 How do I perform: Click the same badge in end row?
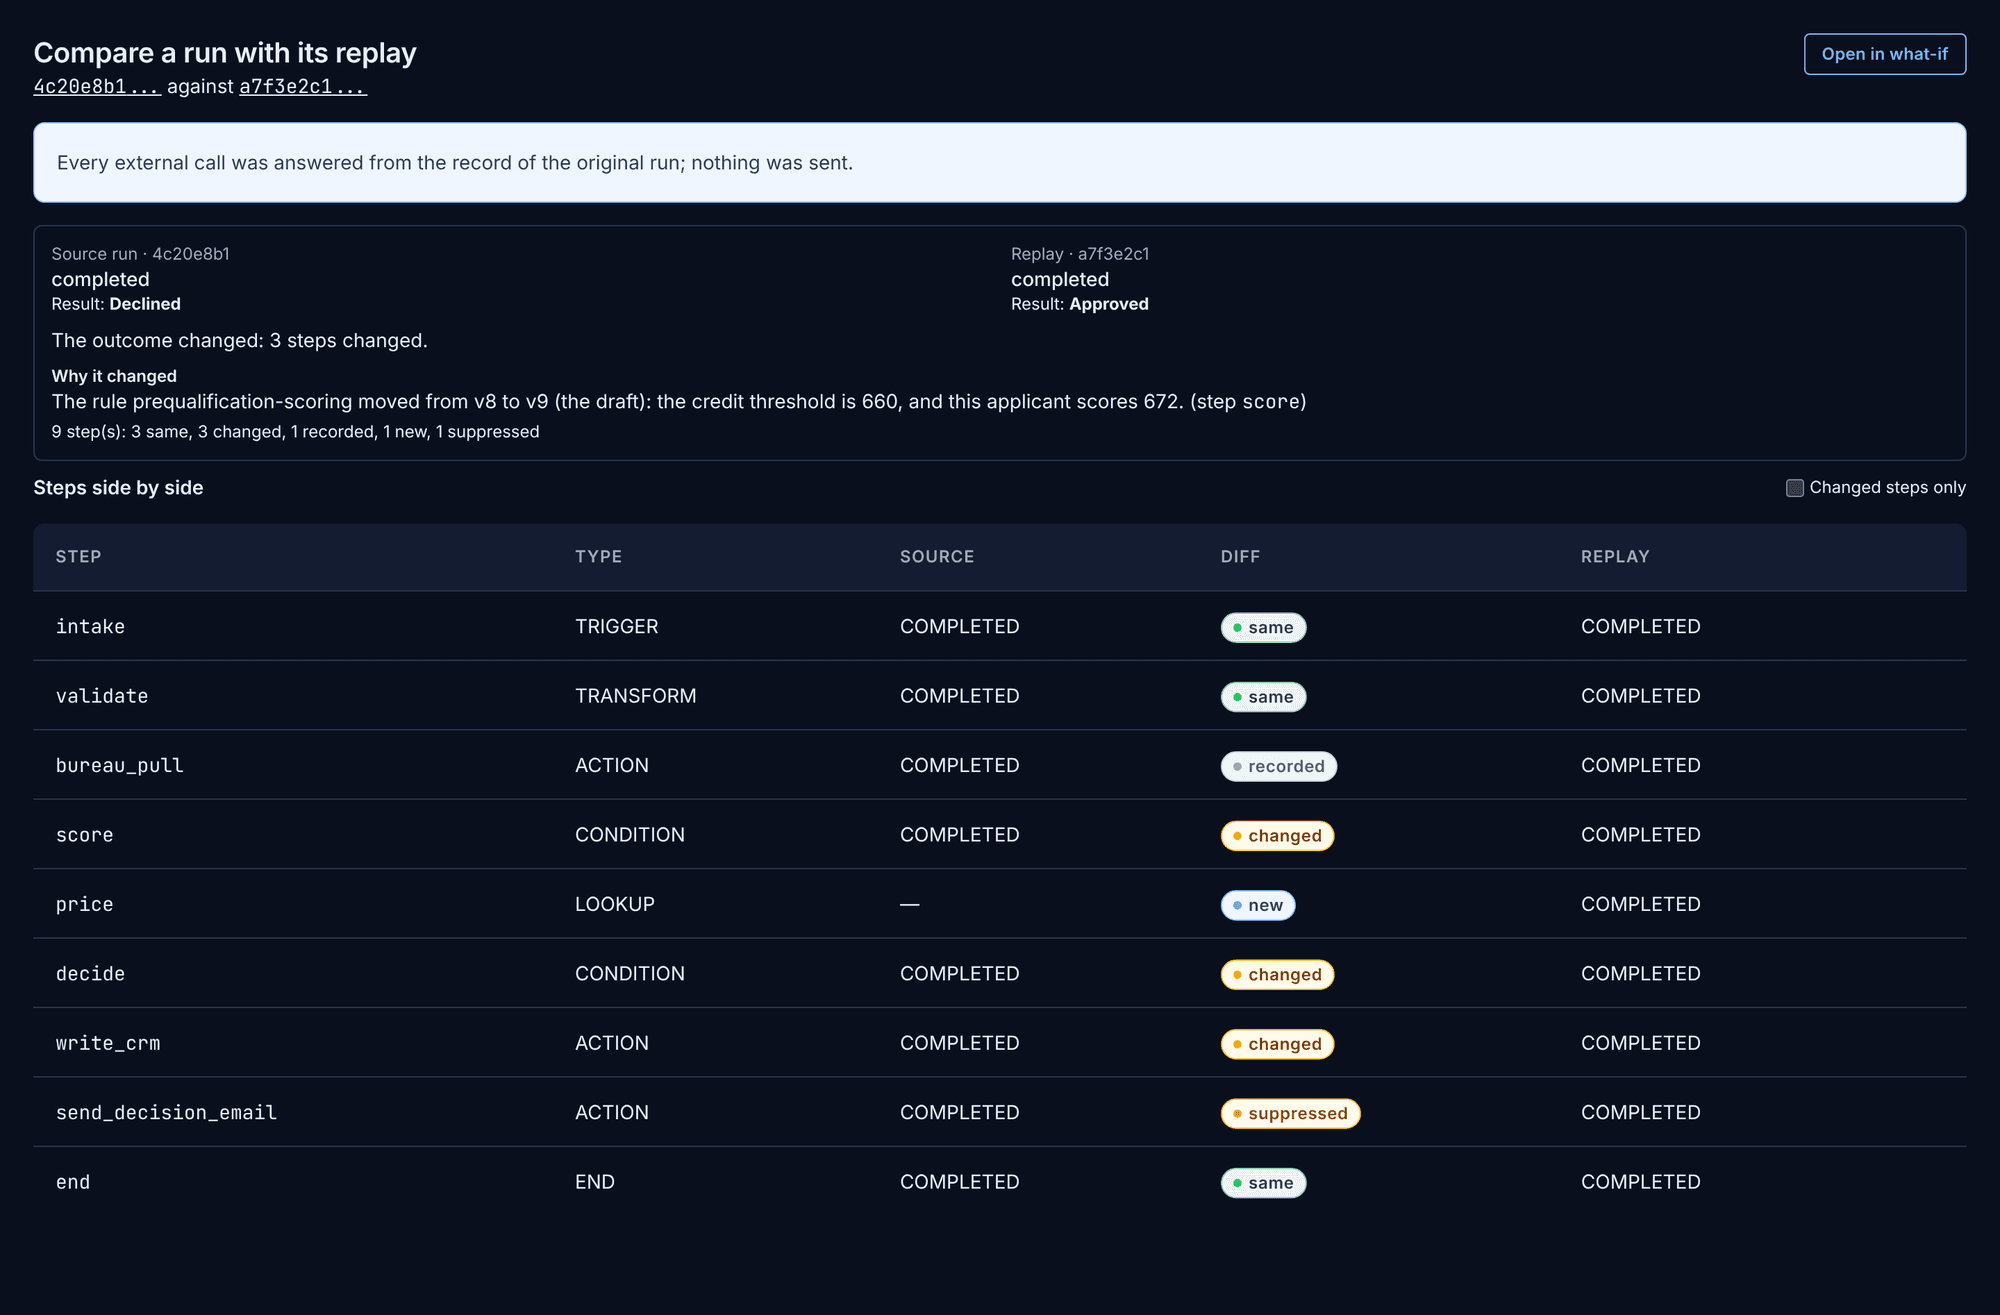(x=1263, y=1183)
